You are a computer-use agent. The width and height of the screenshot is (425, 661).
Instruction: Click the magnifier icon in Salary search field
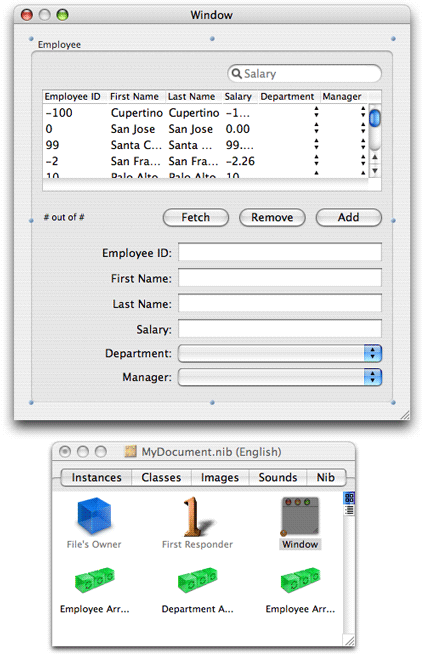[237, 73]
